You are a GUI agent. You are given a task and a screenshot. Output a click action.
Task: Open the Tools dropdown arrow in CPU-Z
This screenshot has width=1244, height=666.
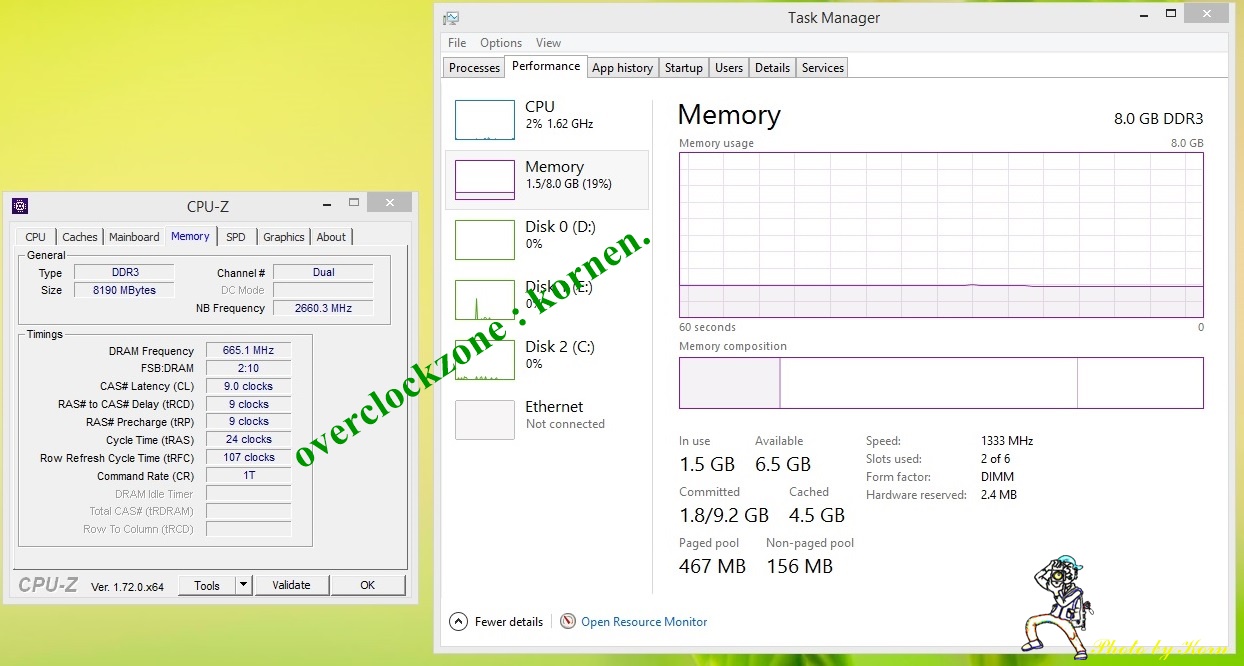(244, 585)
